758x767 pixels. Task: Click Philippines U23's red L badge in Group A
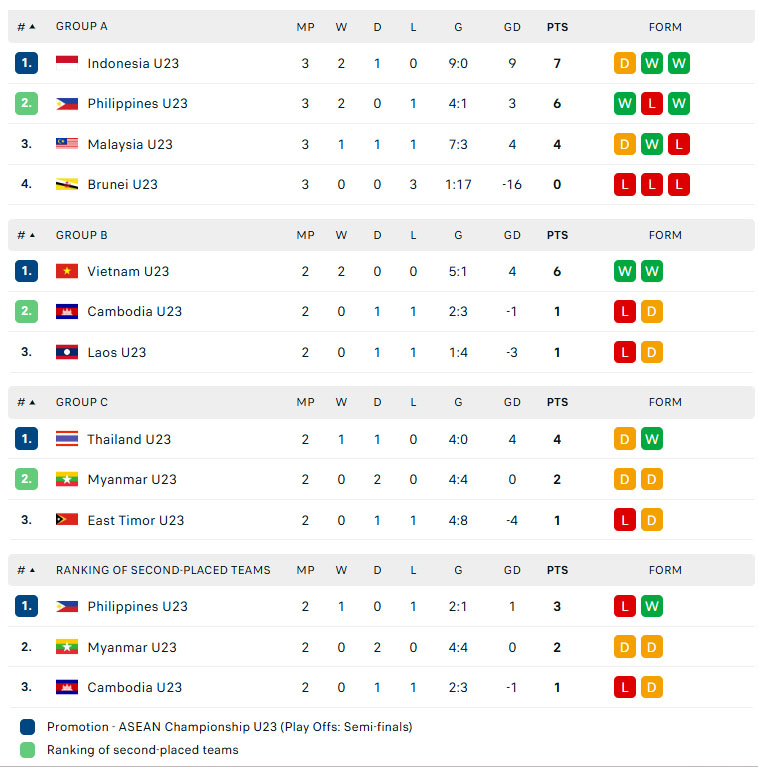click(x=651, y=103)
